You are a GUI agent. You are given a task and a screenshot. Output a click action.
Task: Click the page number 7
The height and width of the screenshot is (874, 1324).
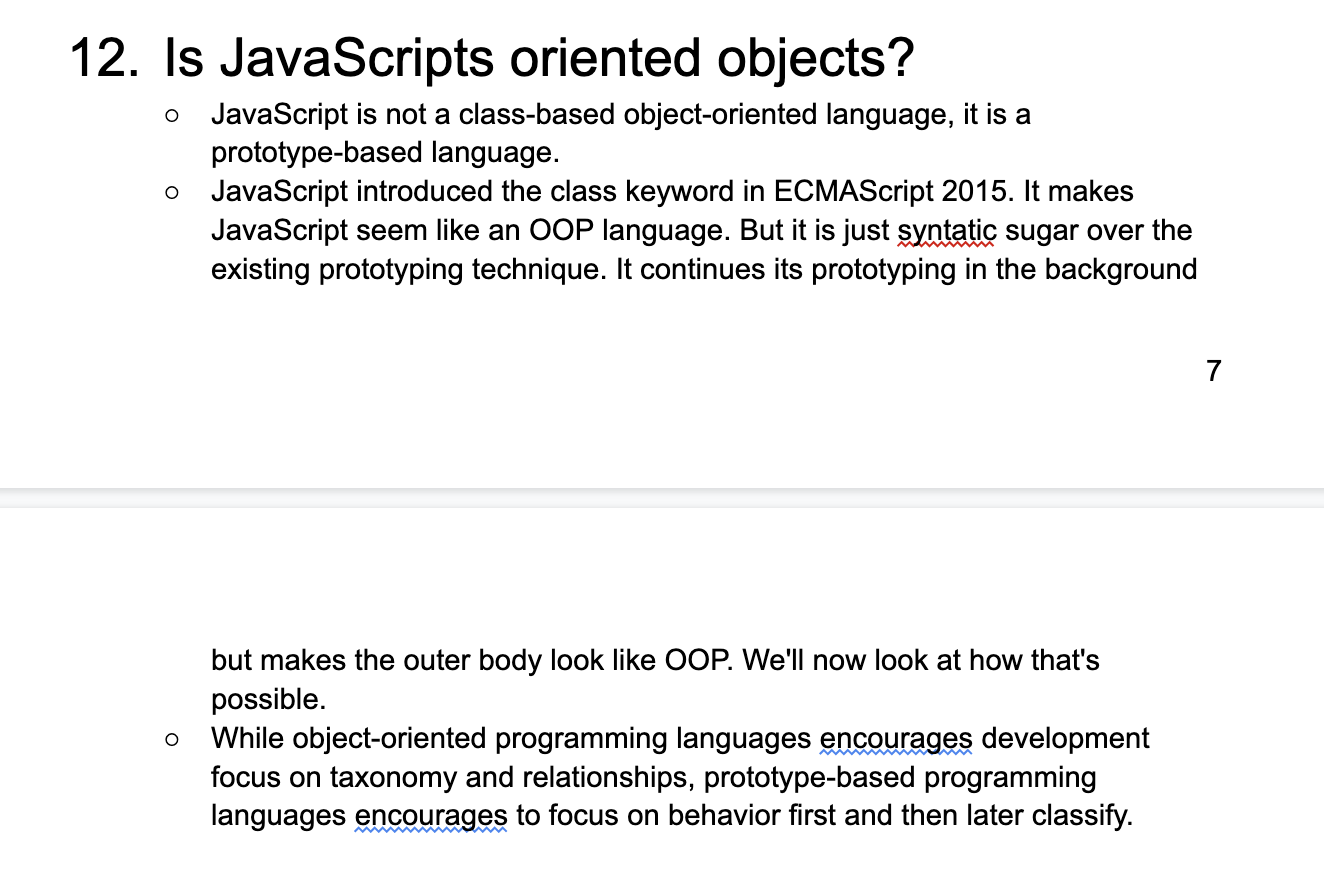click(x=1213, y=371)
